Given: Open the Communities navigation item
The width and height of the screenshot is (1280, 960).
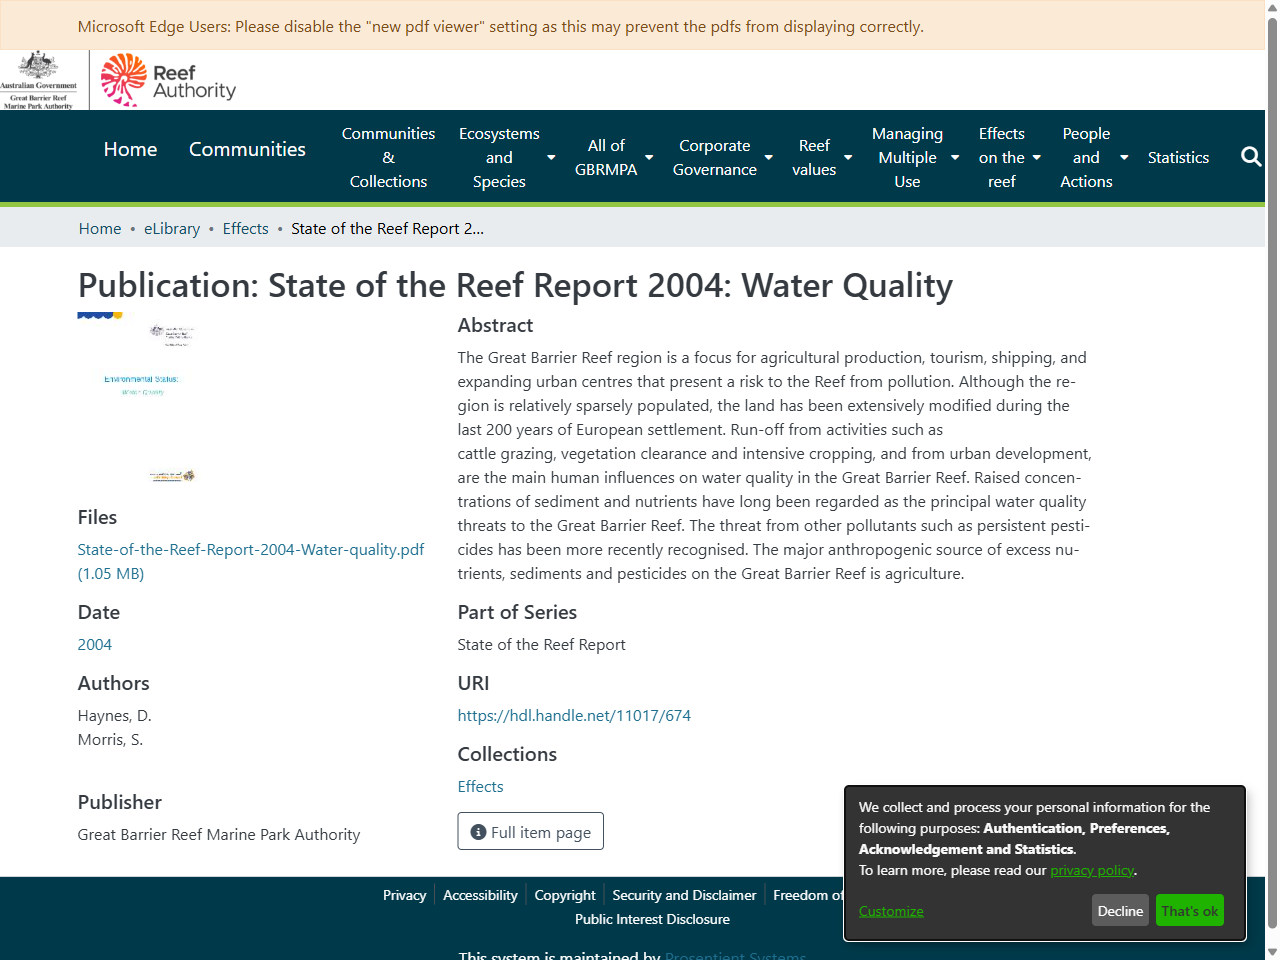Looking at the screenshot, I should point(247,149).
